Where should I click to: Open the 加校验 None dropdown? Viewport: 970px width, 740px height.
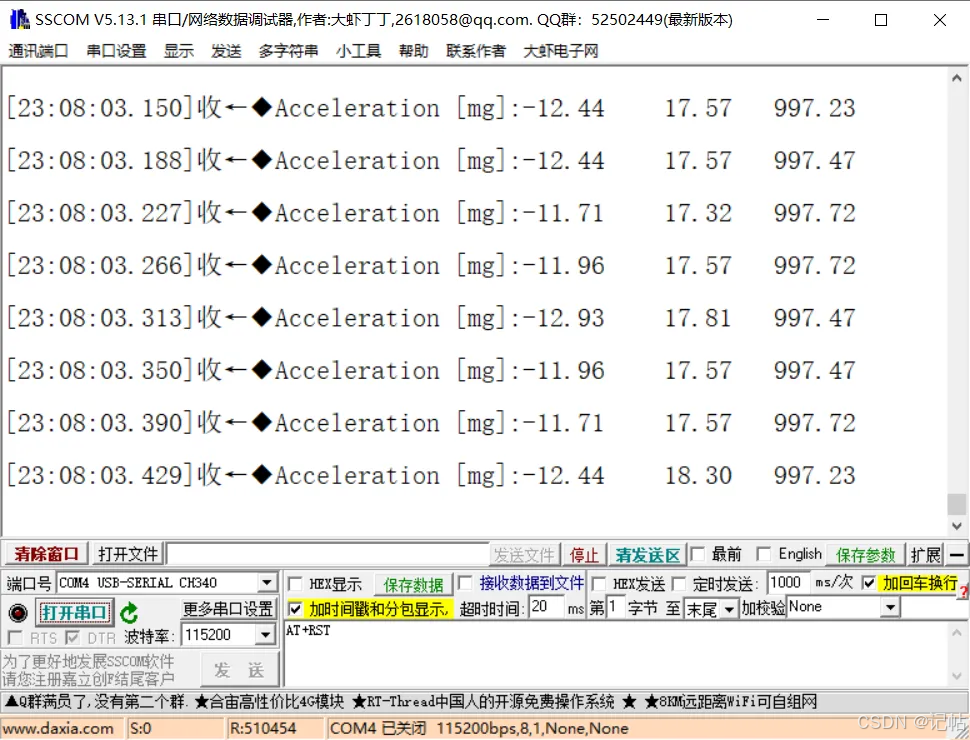pos(890,608)
